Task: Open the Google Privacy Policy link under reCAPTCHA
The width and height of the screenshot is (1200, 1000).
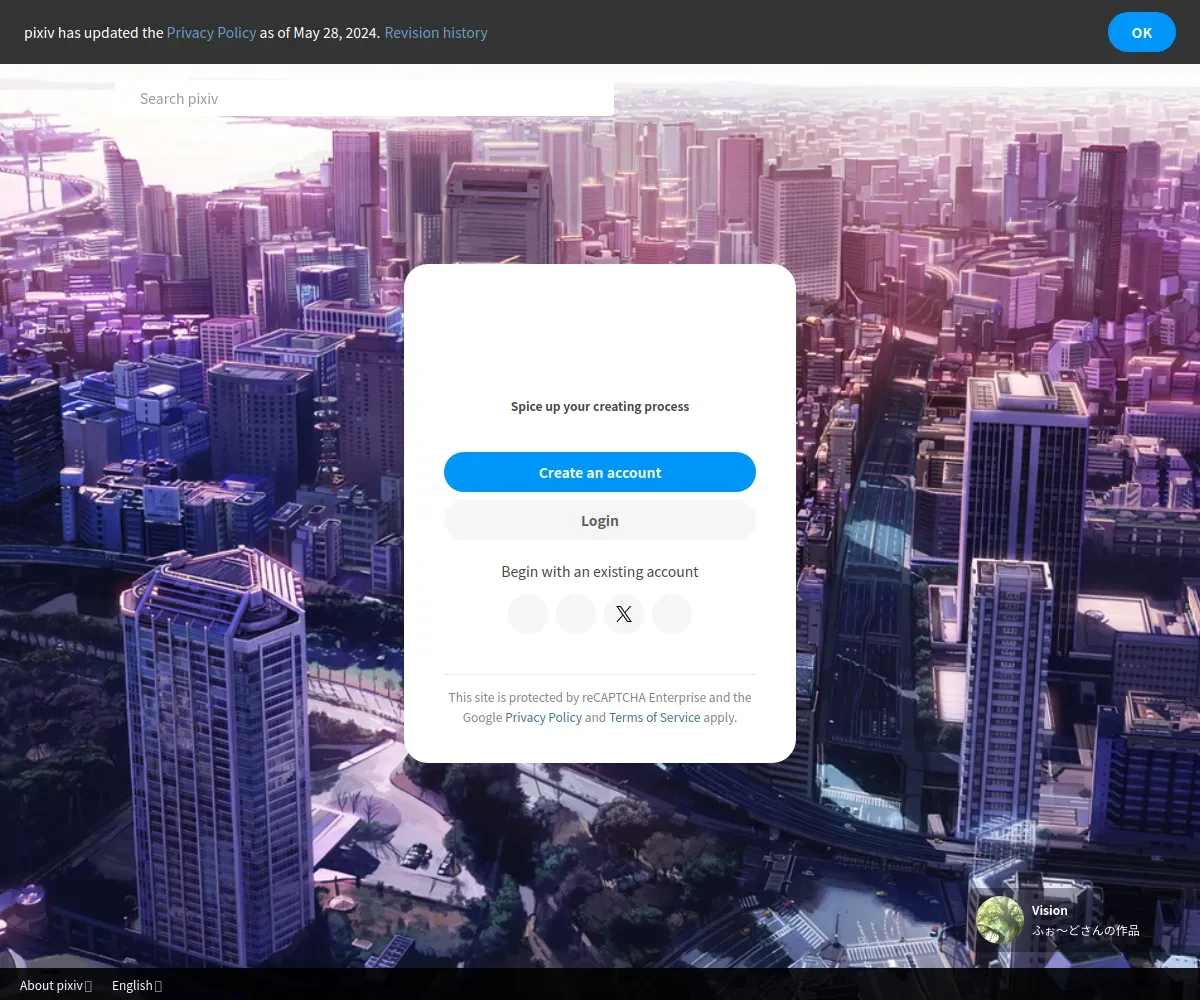Action: [x=543, y=717]
